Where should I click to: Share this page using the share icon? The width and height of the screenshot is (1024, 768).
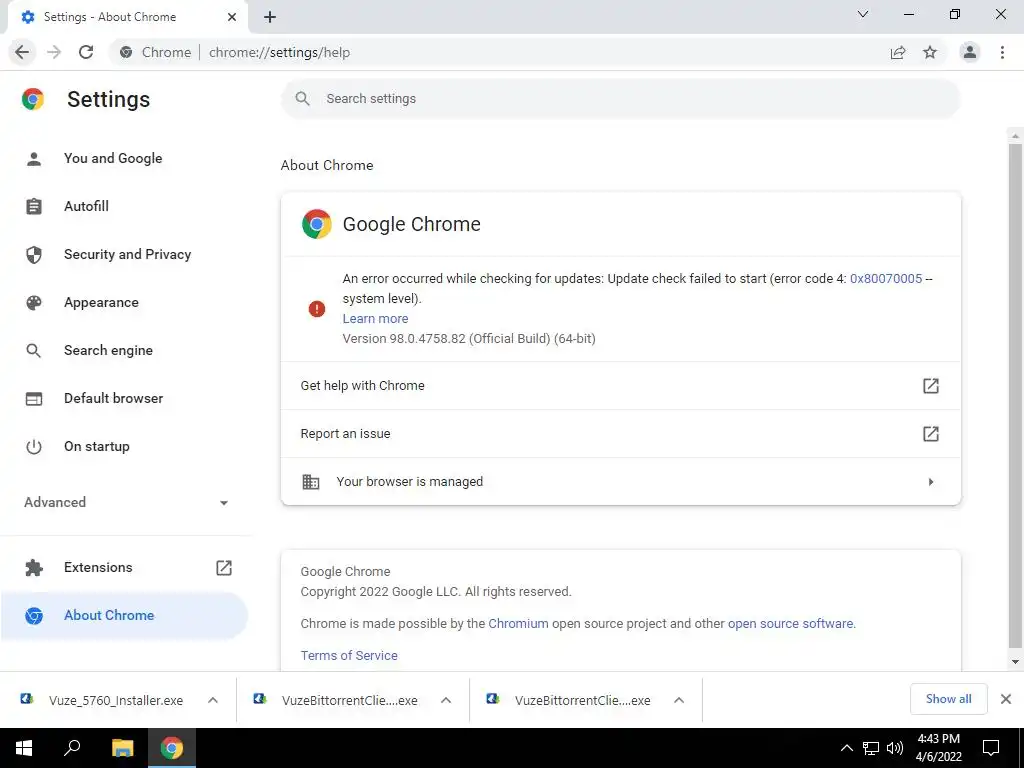898,52
